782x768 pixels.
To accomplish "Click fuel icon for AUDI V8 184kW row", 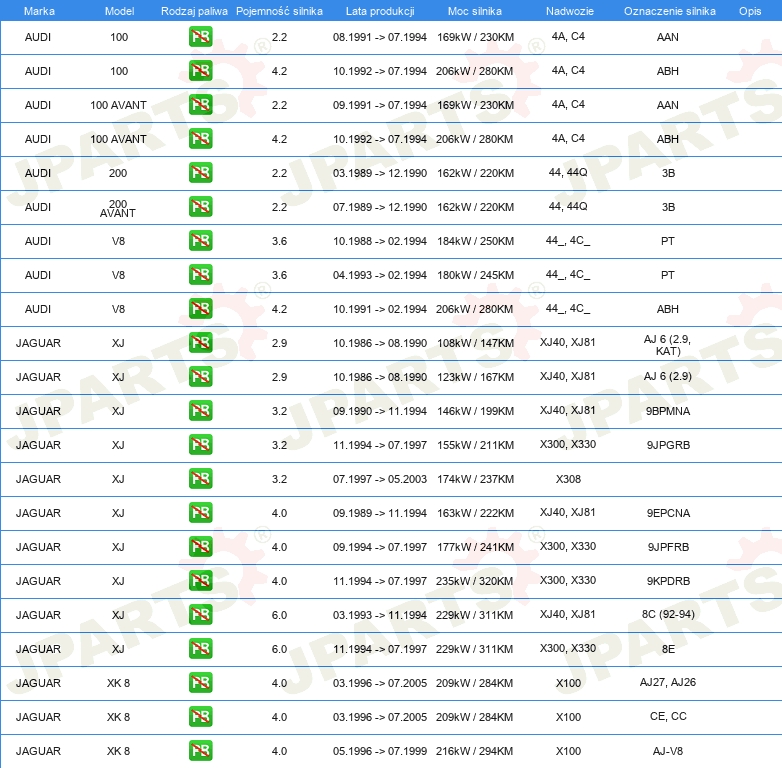I will tap(200, 240).
